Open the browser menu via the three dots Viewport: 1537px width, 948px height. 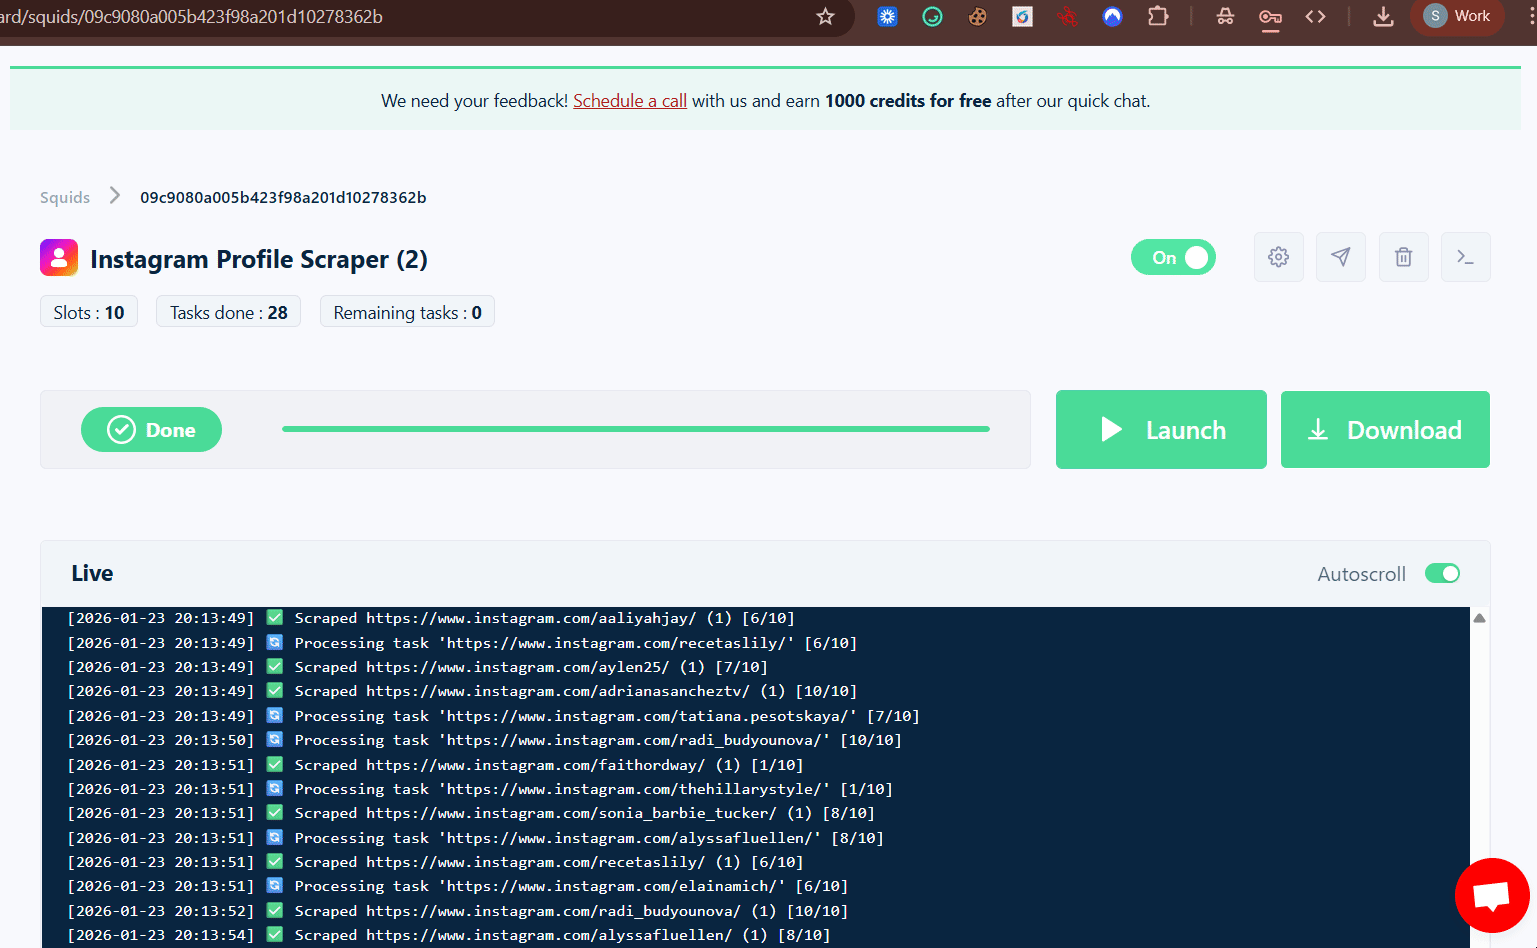(1530, 17)
